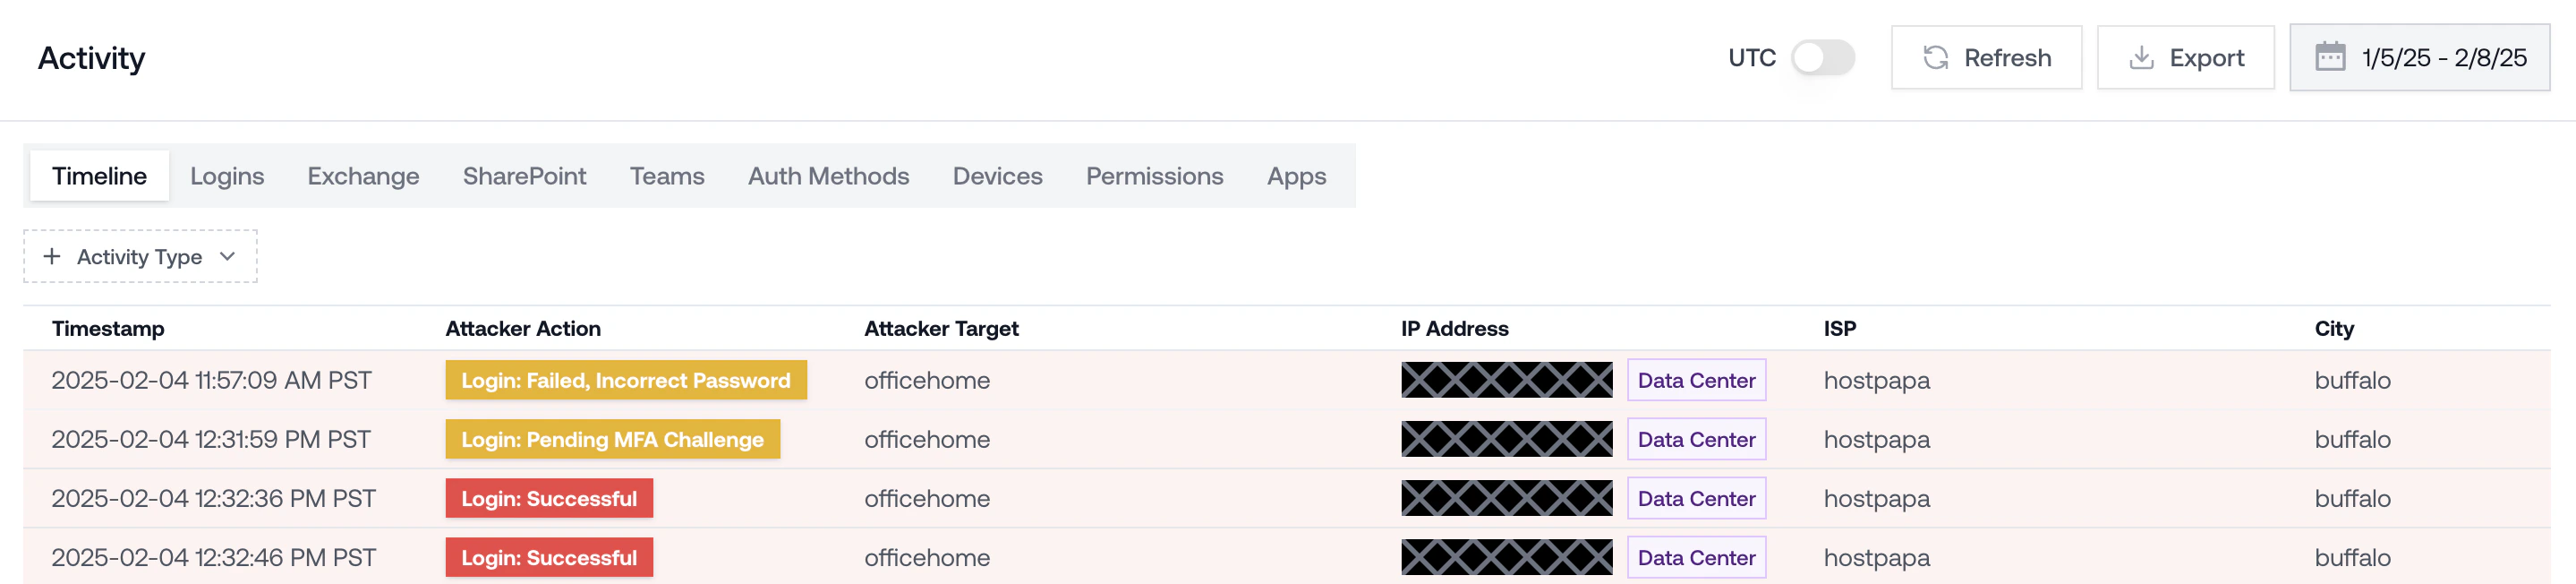Click the Export button
Viewport: 2576px width, 584px height.
coord(2186,57)
